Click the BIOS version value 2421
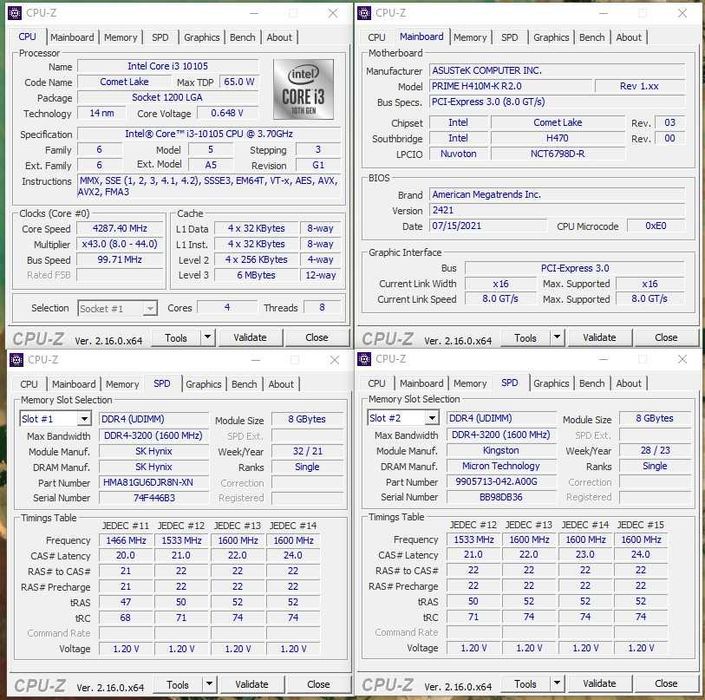Screen dimensions: 705x700 557,210
